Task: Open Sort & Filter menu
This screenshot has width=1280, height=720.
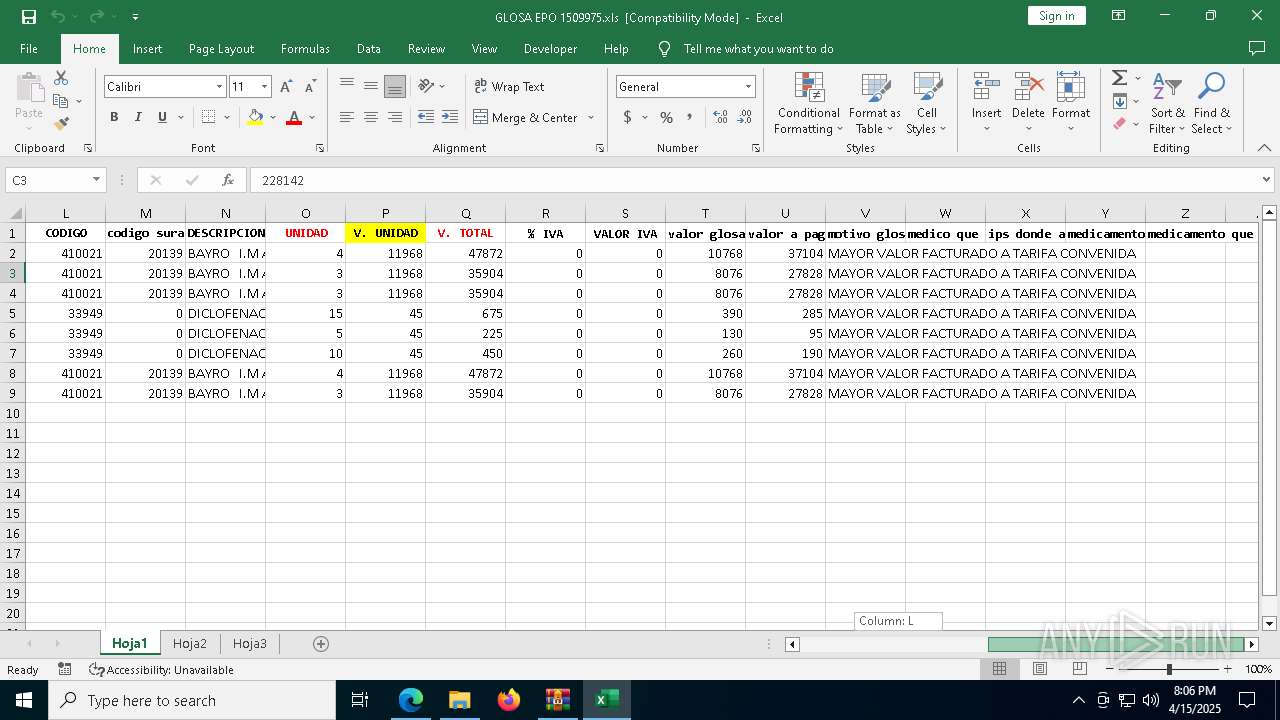Action: [x=1167, y=104]
